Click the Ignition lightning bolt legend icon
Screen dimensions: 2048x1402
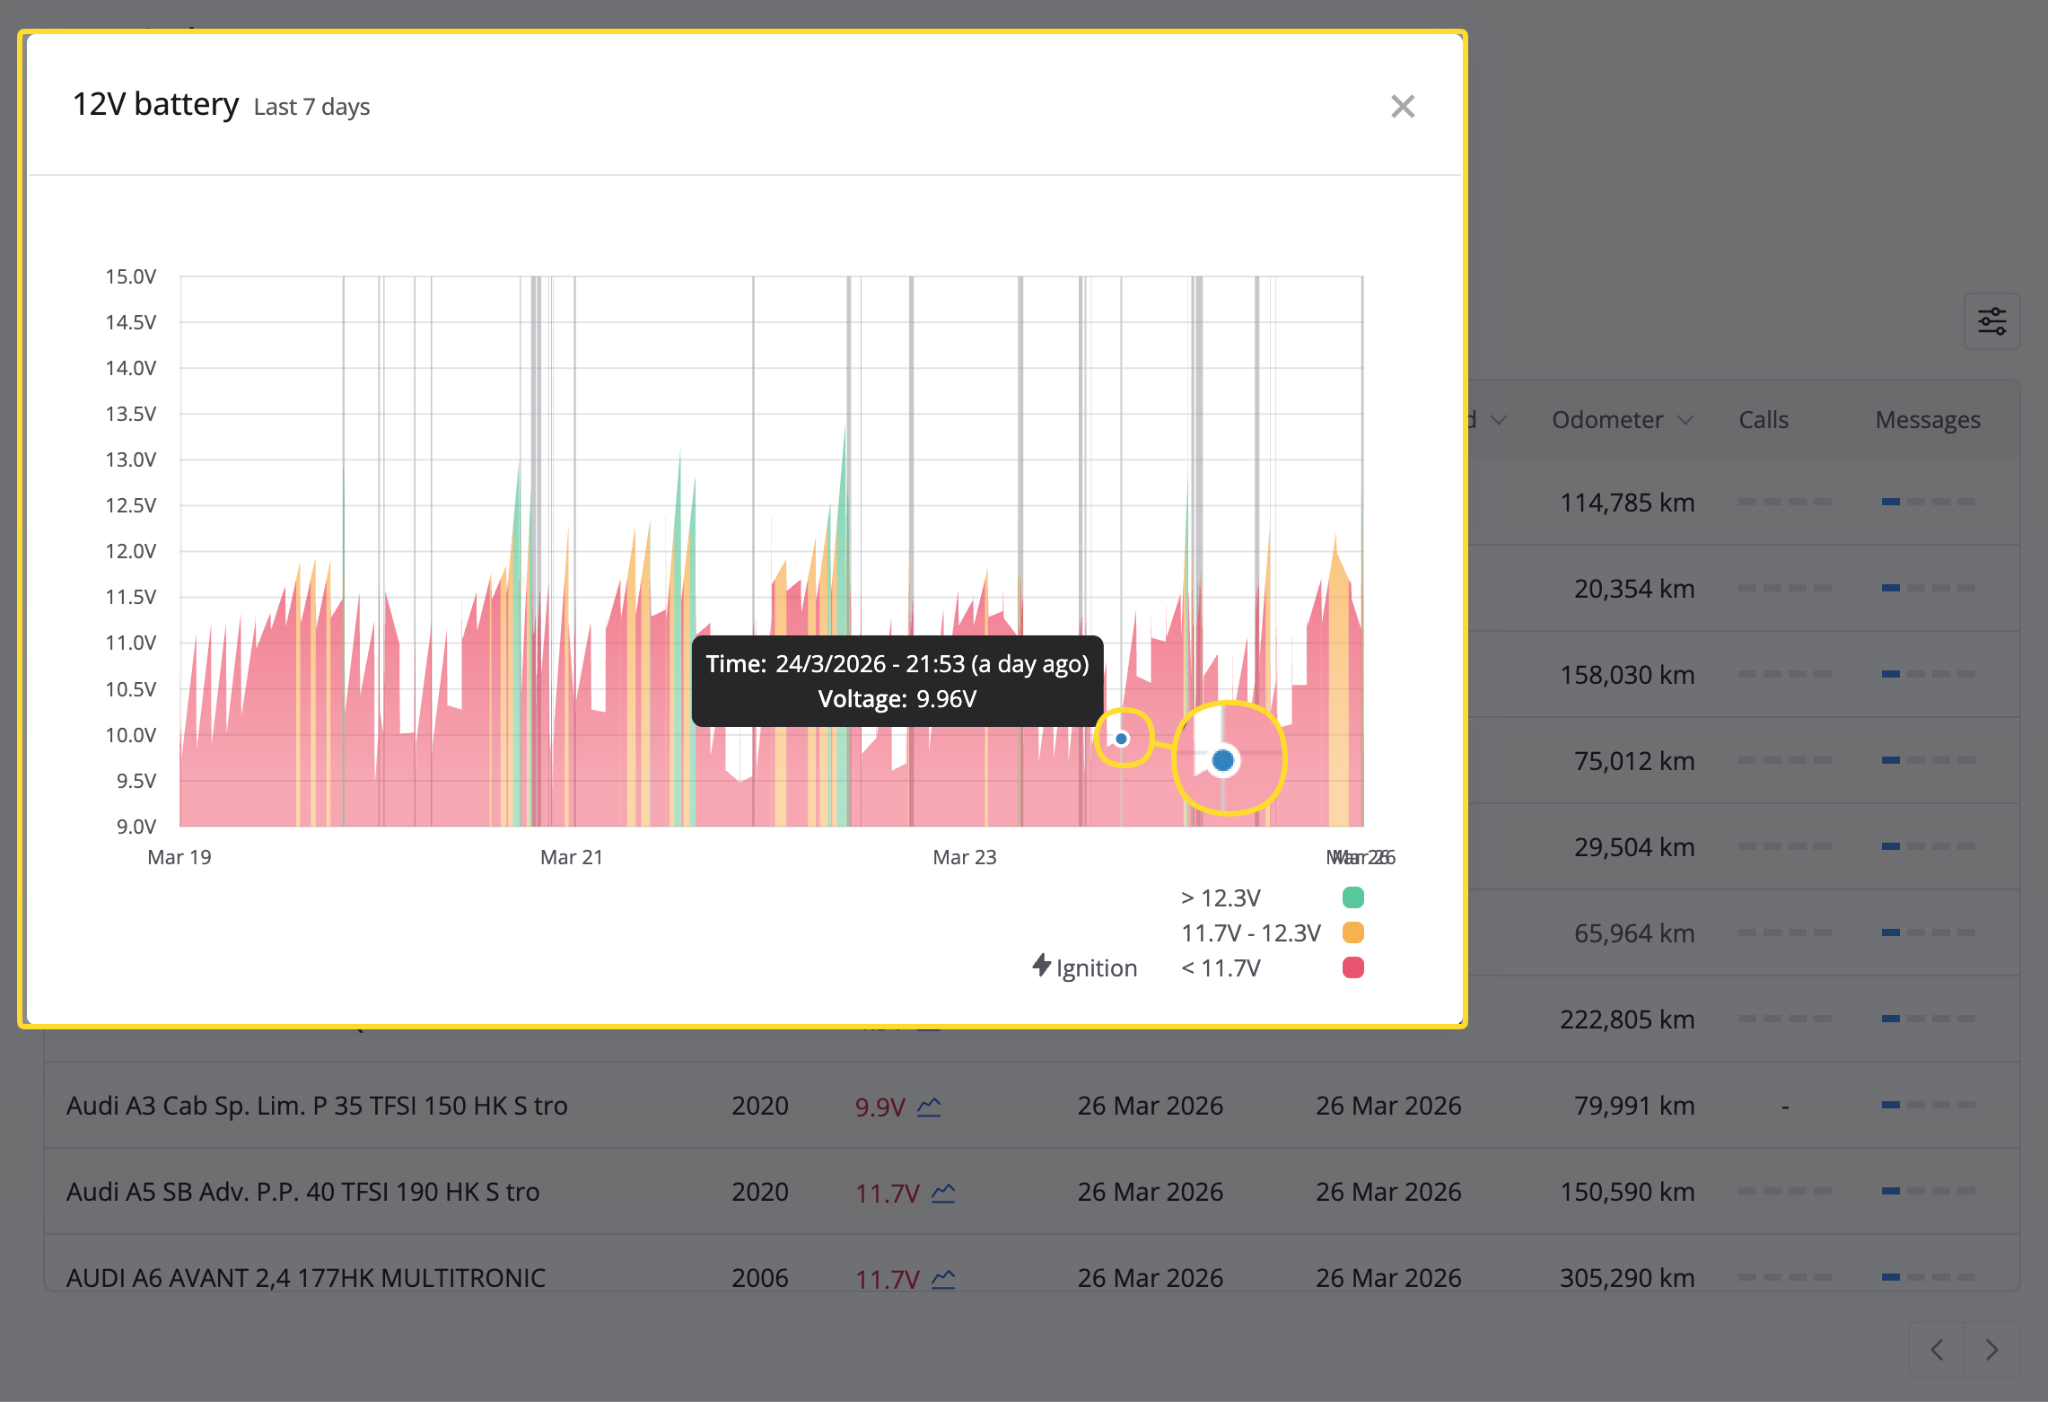click(1041, 966)
